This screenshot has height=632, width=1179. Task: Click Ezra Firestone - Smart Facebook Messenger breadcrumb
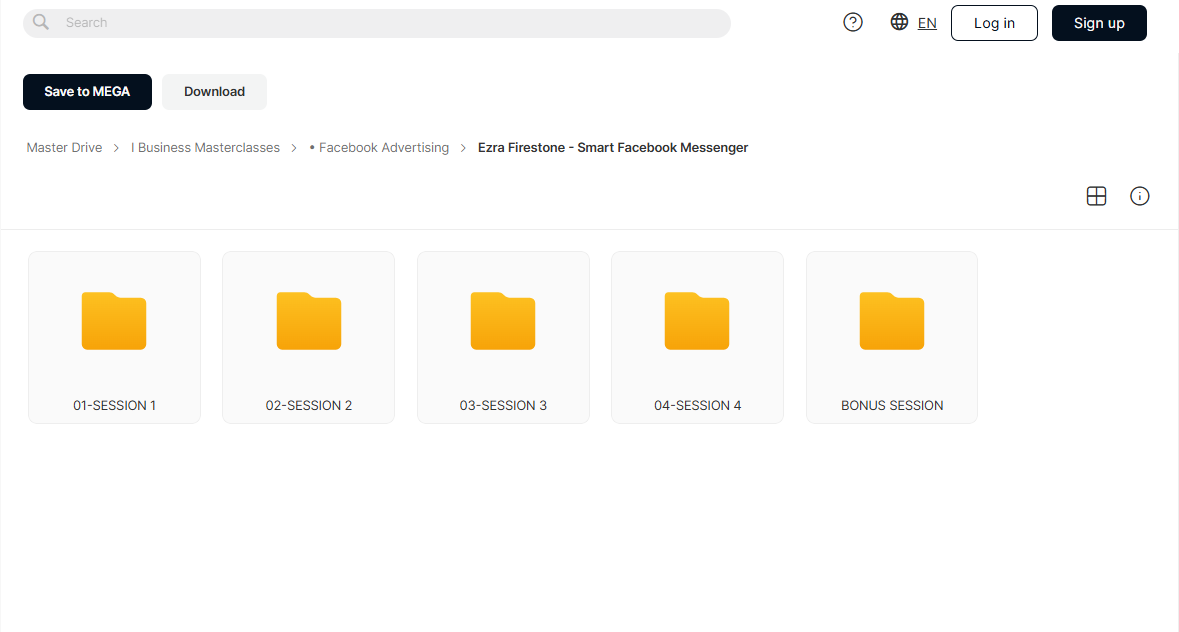pyautogui.click(x=613, y=148)
